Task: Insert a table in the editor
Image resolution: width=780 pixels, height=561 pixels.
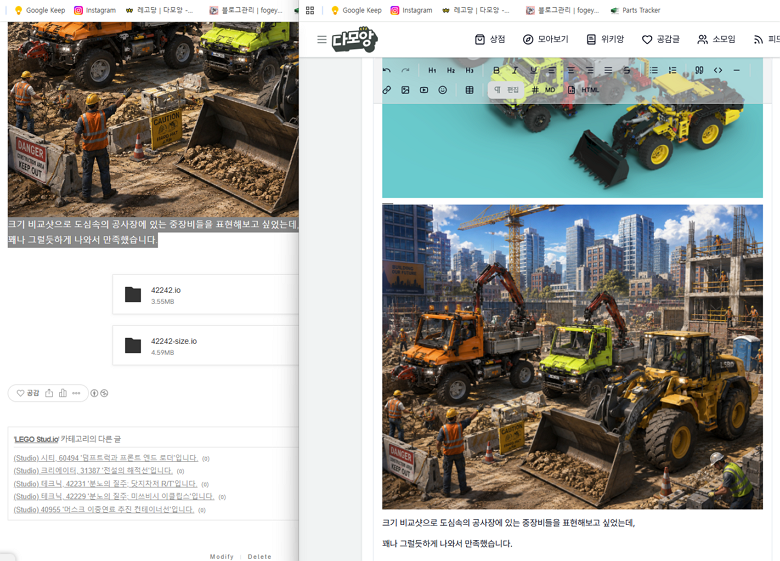Action: coord(469,90)
